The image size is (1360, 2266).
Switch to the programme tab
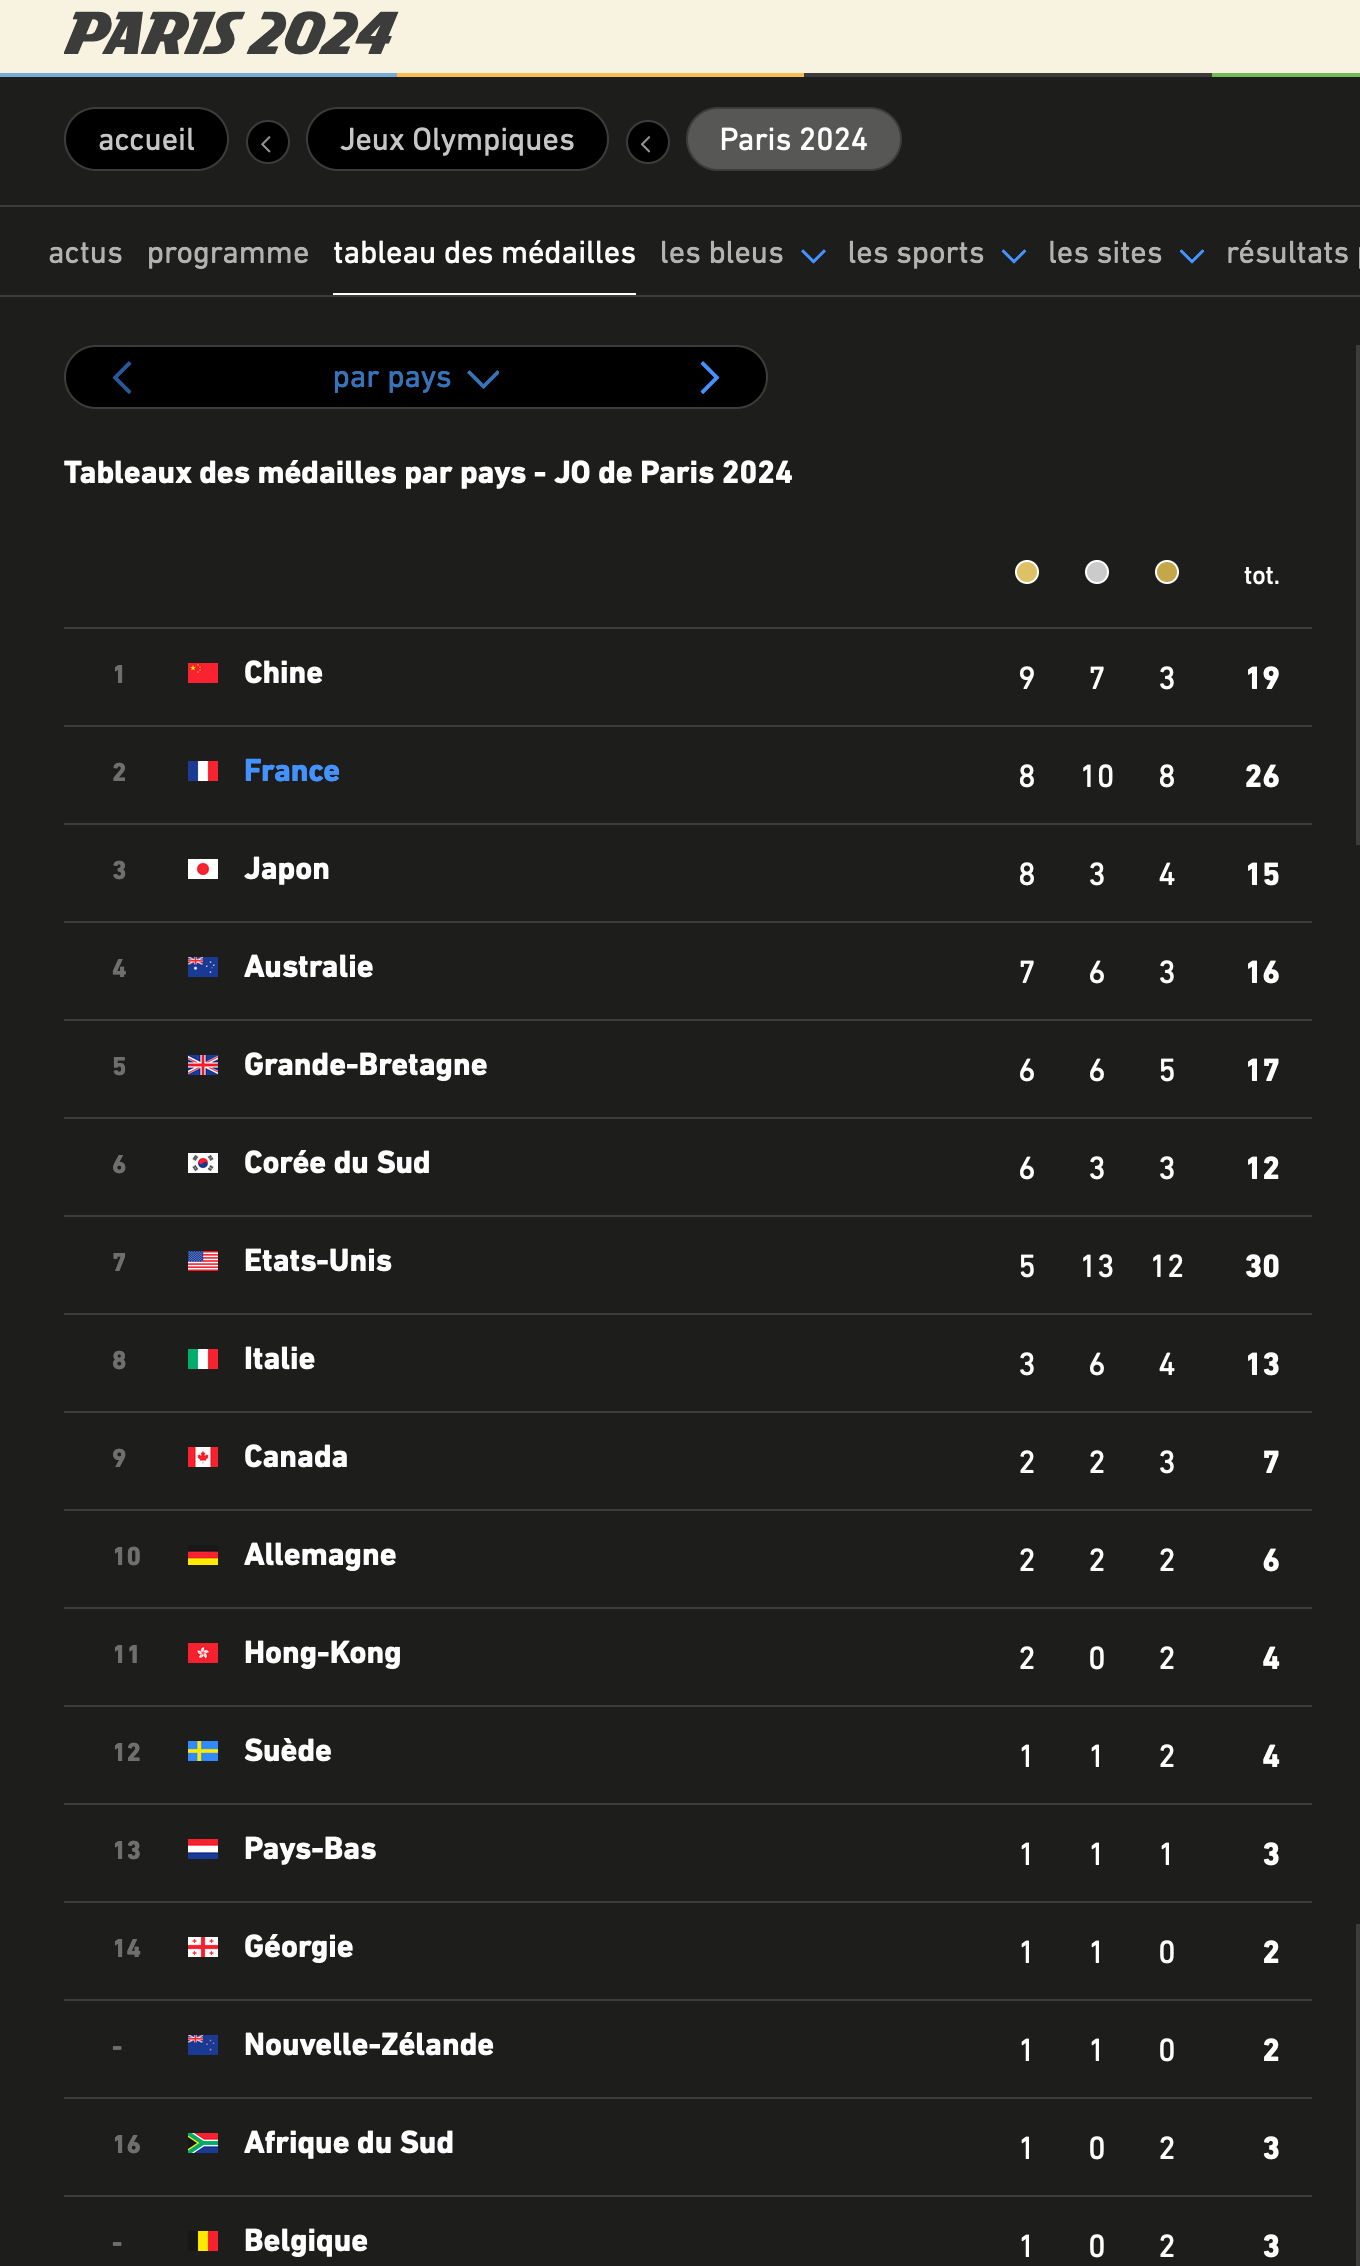228,254
